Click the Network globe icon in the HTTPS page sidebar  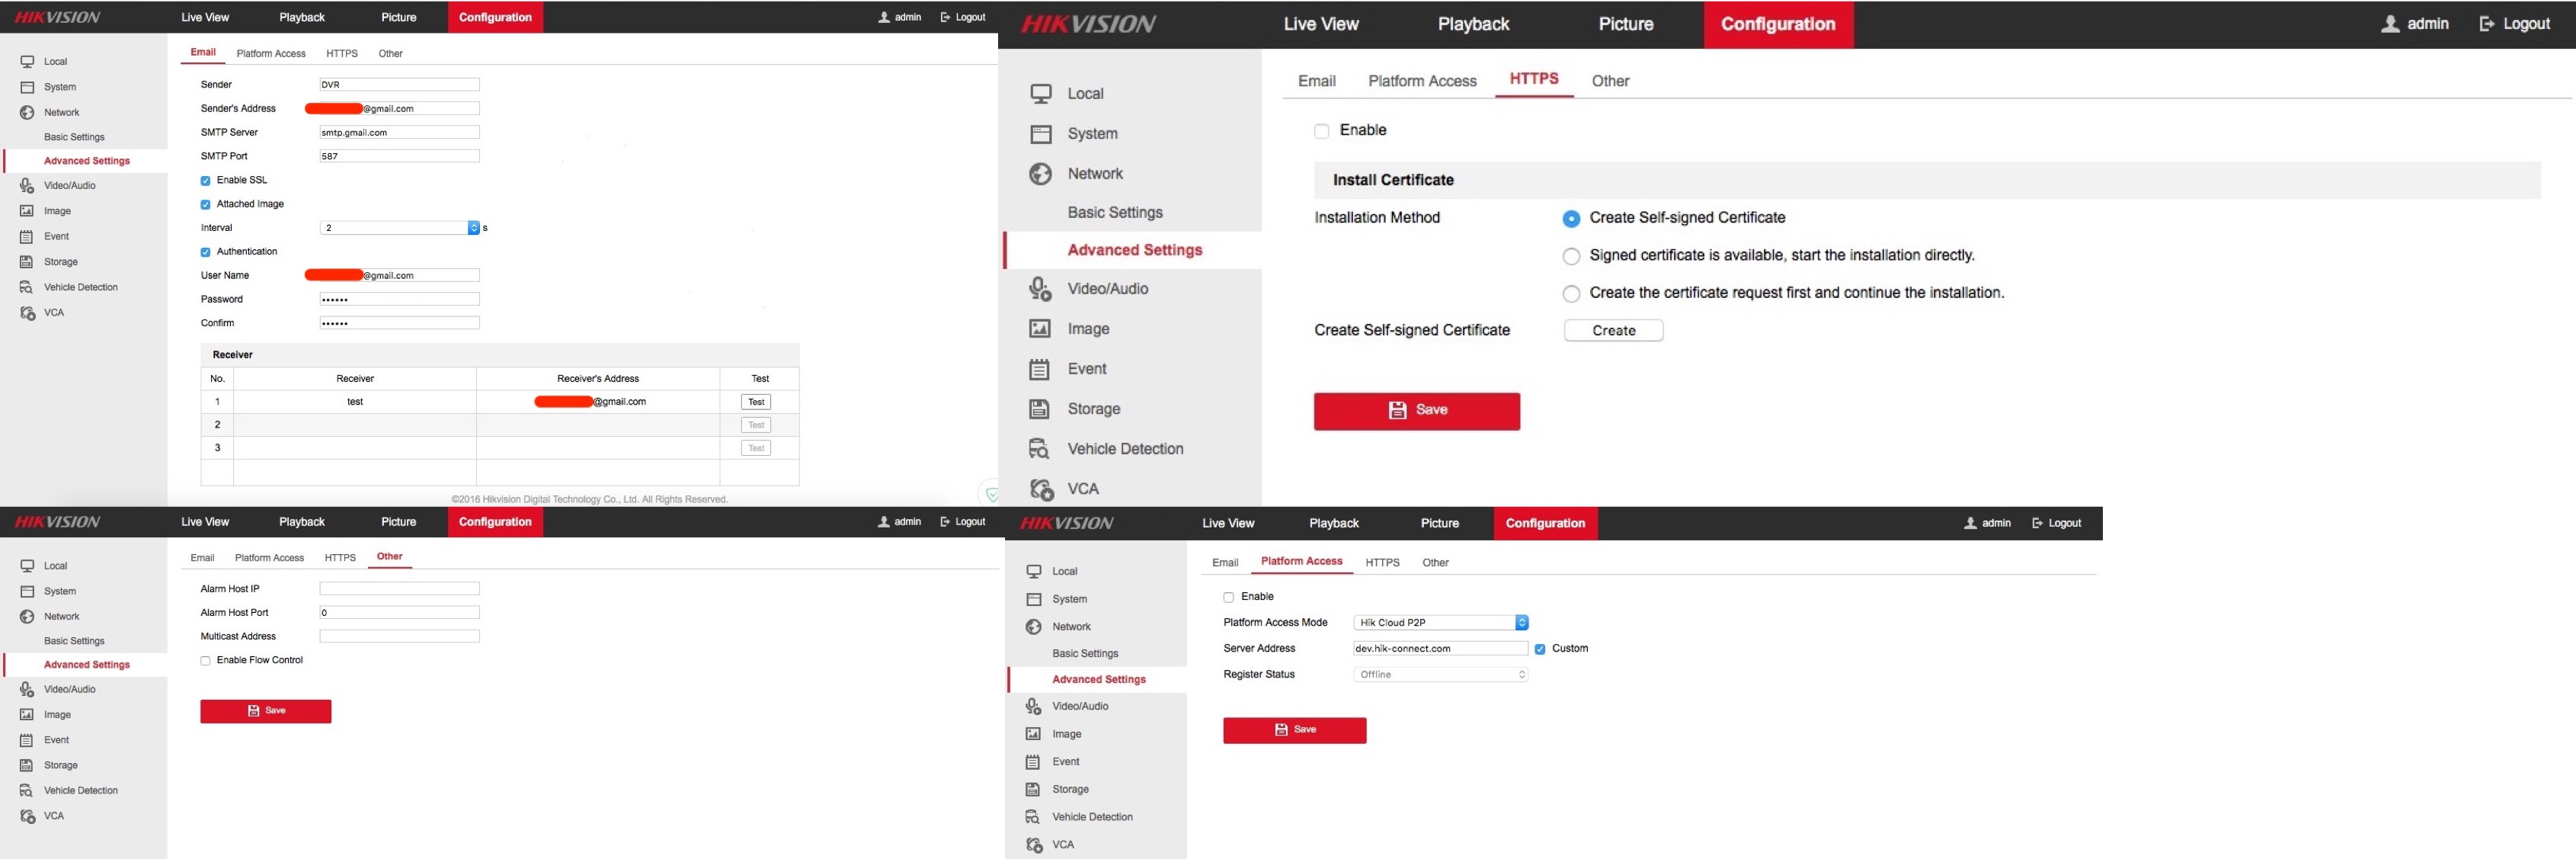coord(1040,174)
